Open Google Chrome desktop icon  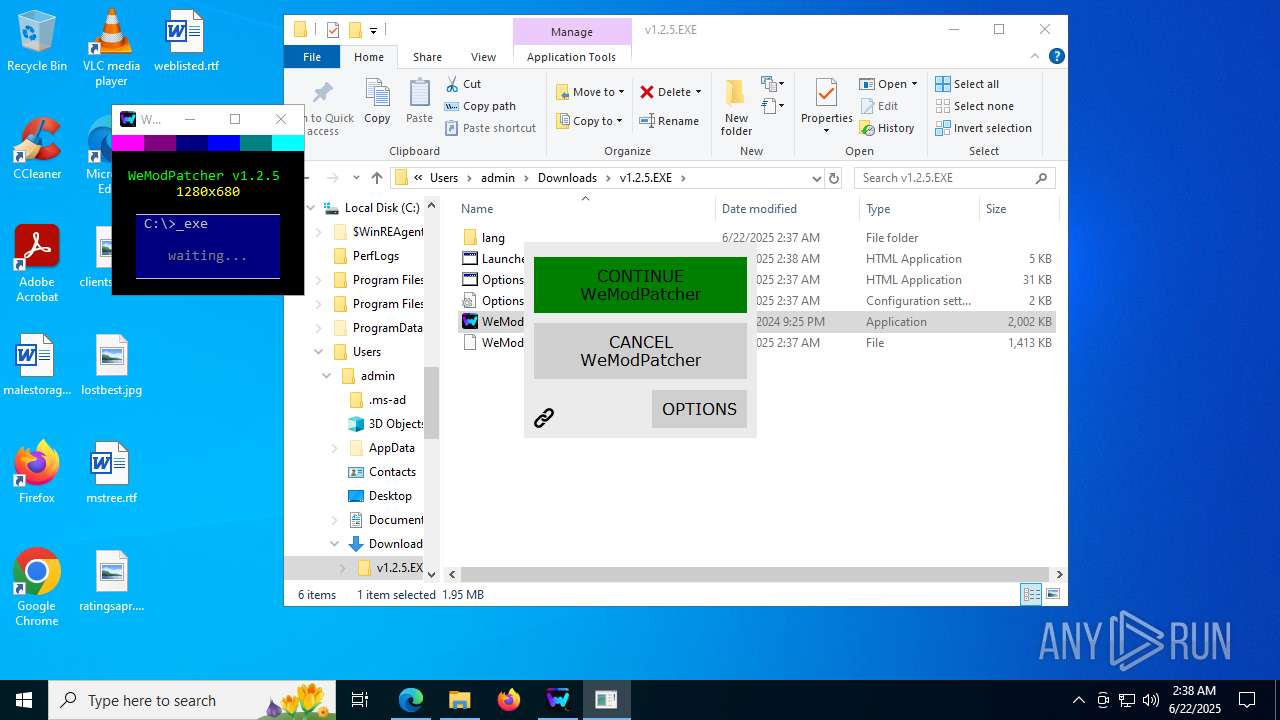click(x=37, y=588)
